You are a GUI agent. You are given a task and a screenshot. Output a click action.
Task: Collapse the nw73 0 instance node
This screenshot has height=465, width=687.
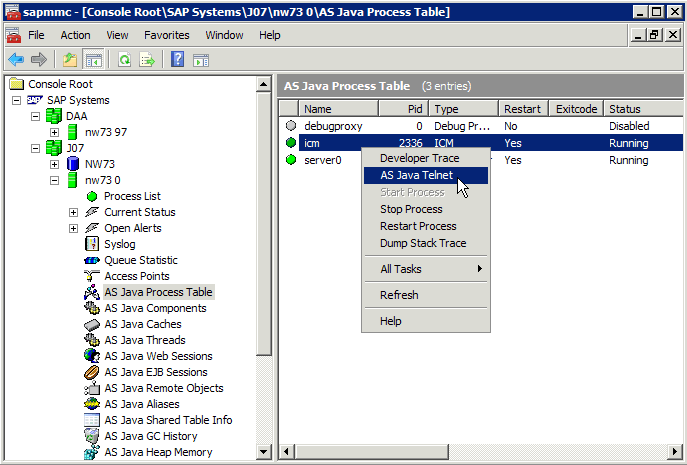click(x=54, y=180)
